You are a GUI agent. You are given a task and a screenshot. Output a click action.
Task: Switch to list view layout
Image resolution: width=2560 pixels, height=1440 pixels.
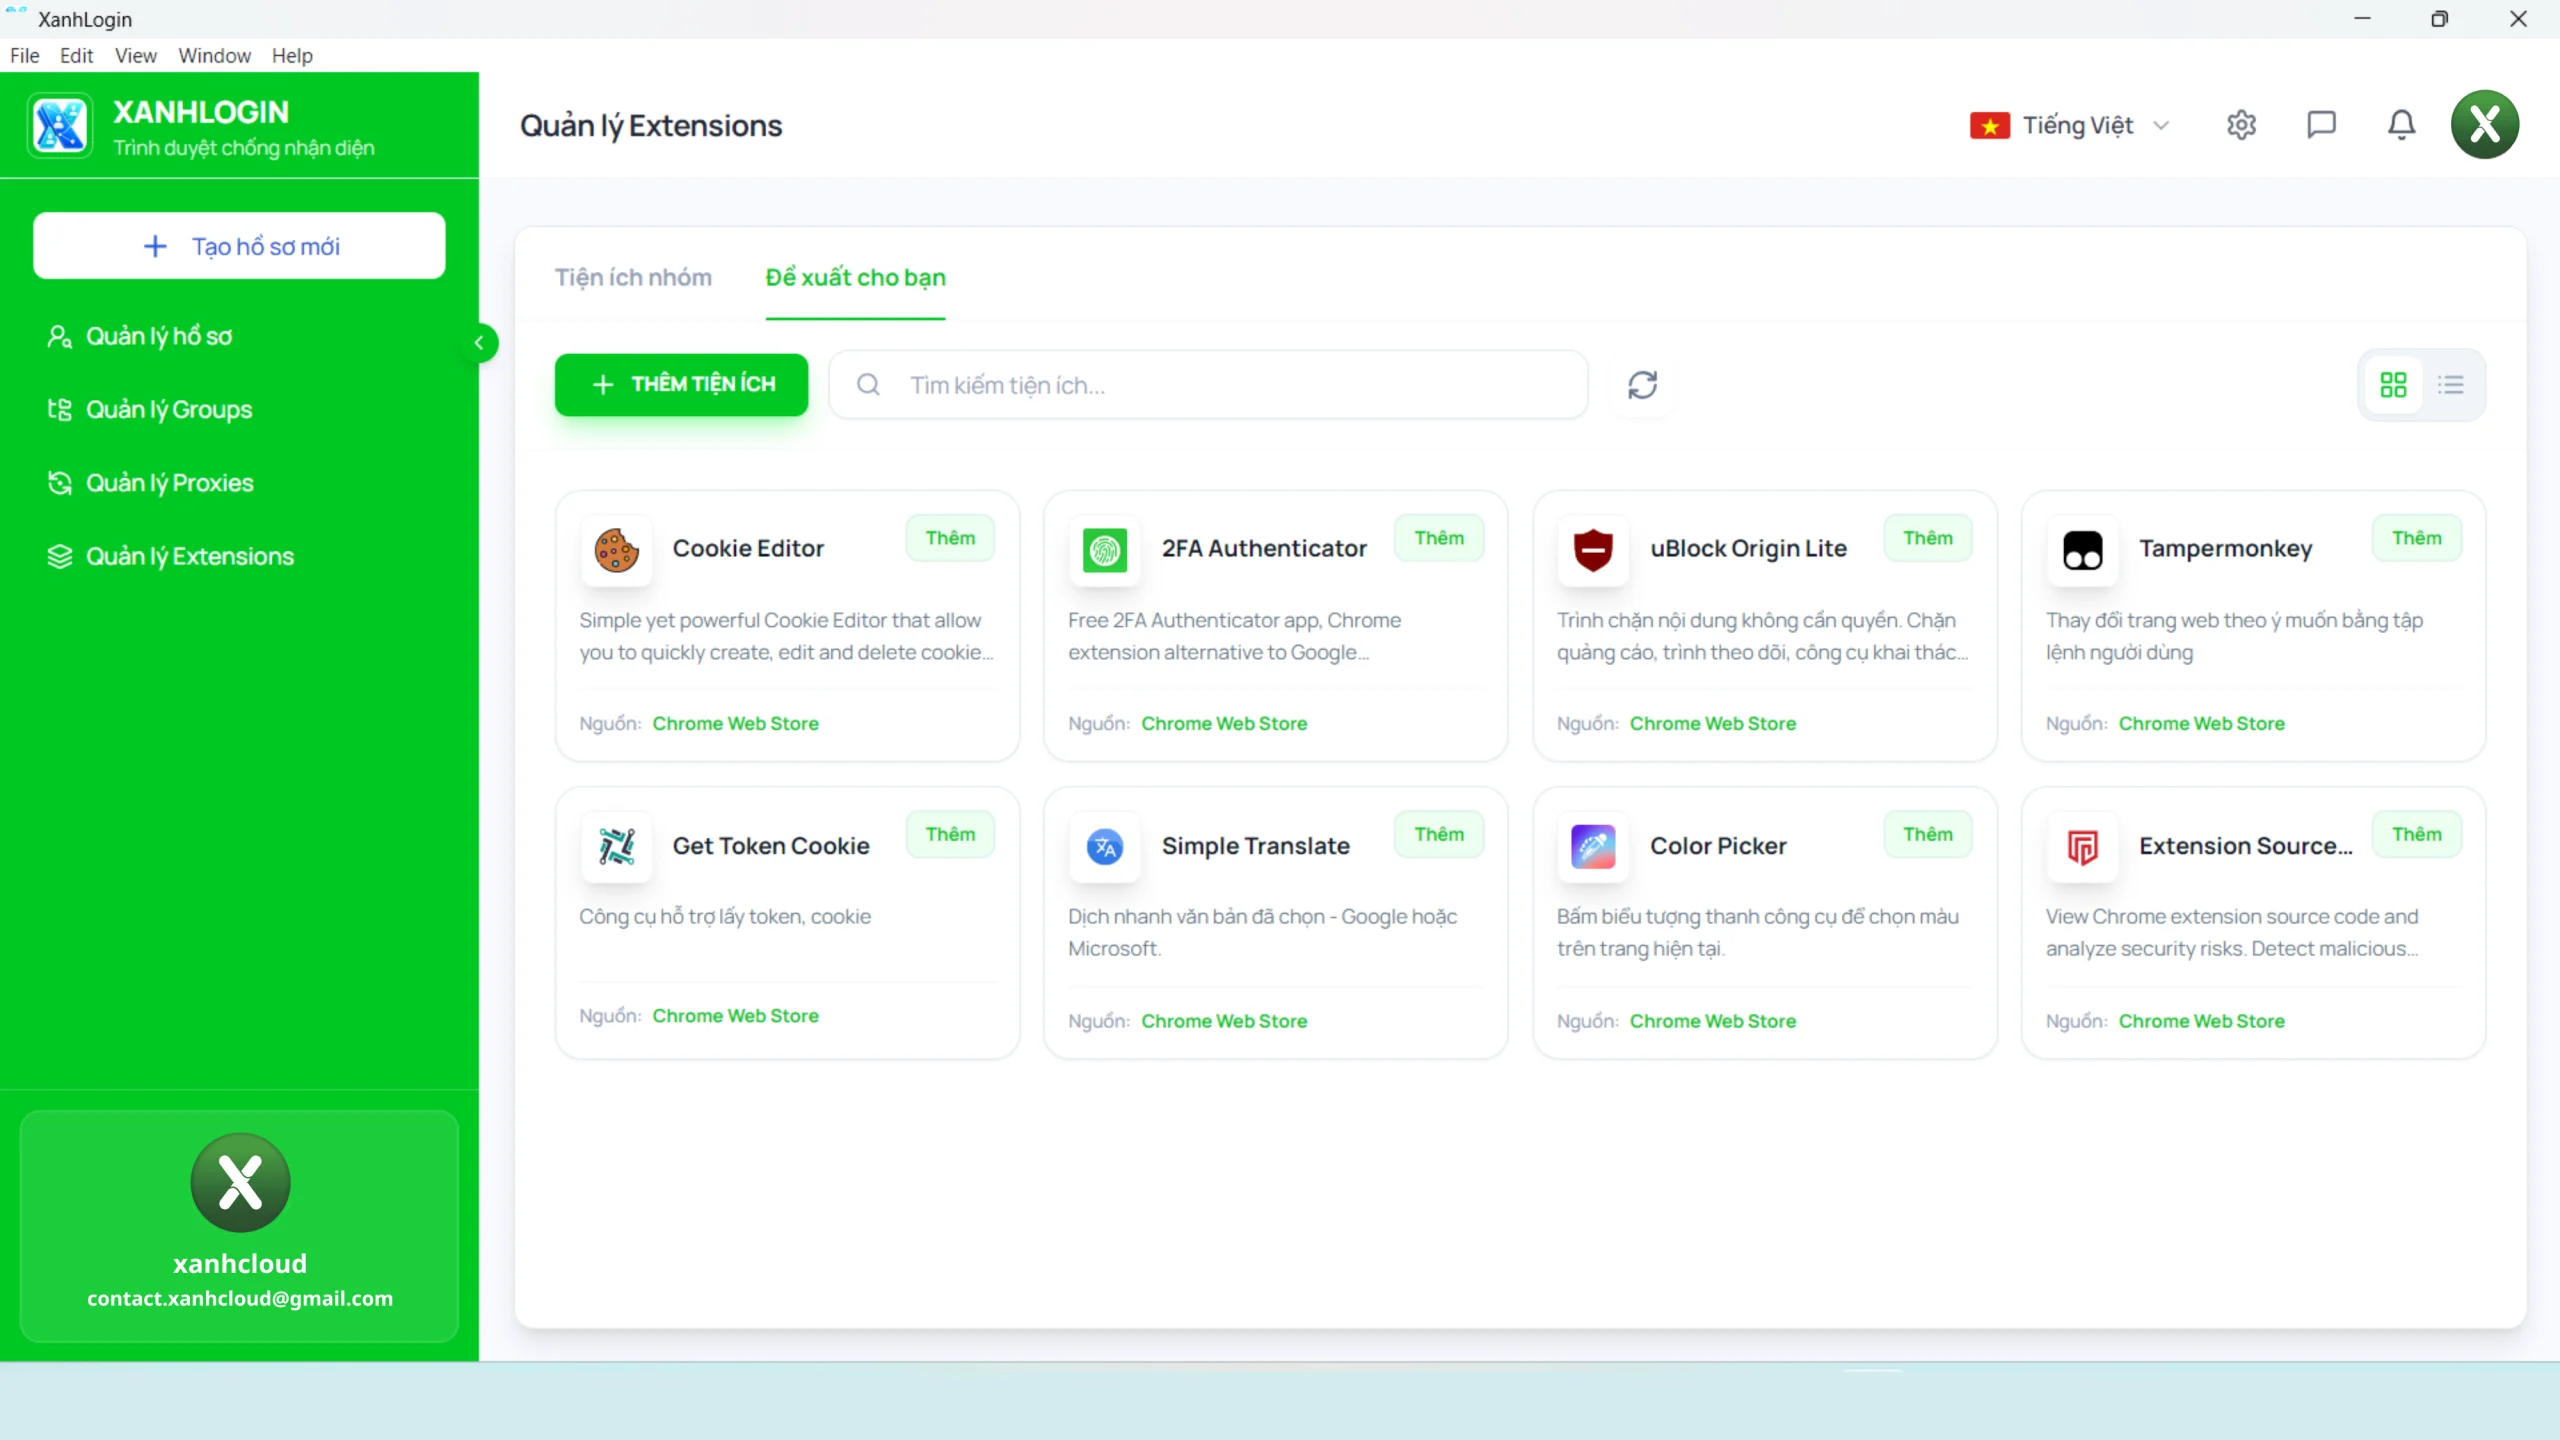point(2450,385)
